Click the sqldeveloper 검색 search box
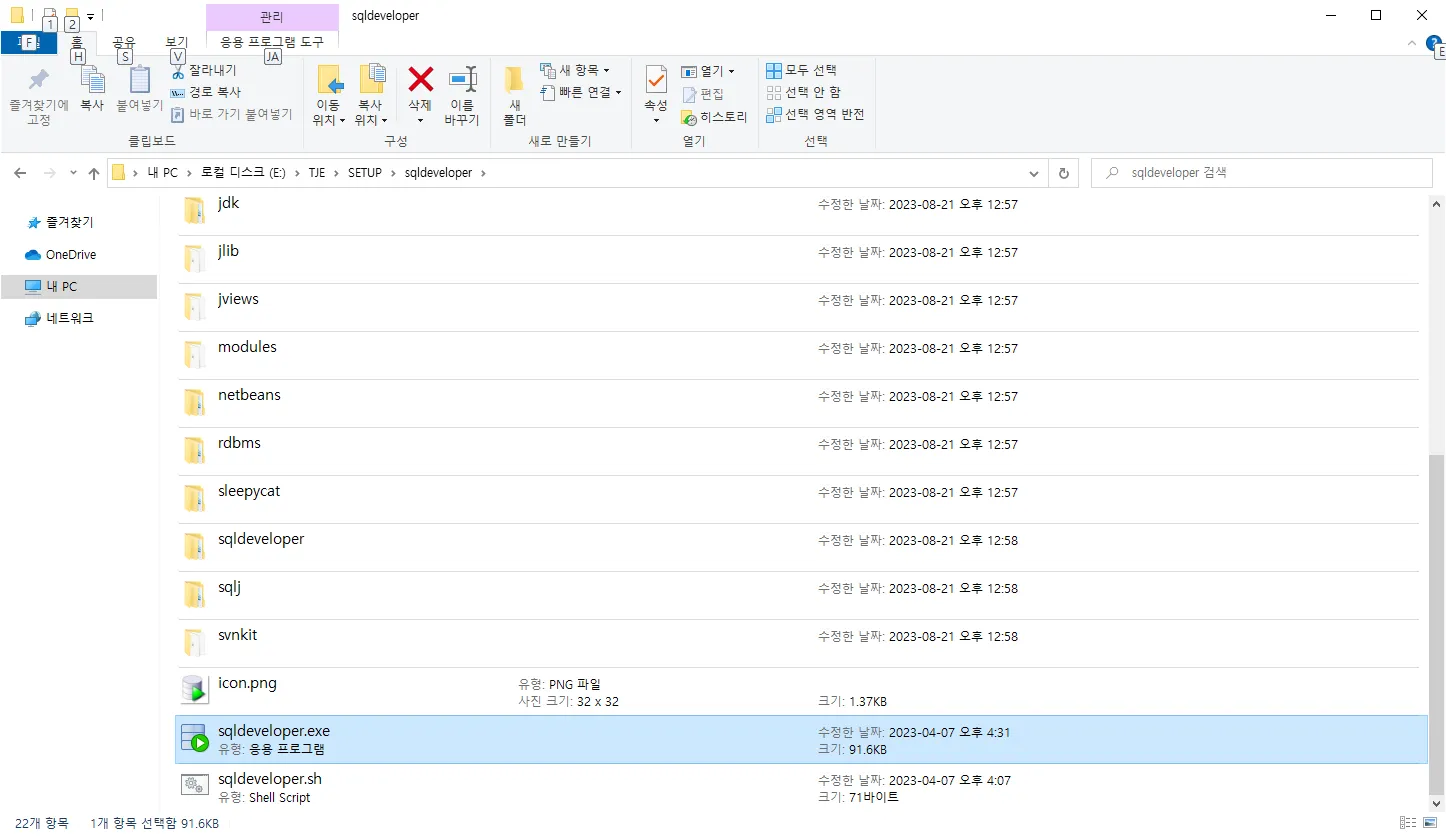 point(1262,173)
